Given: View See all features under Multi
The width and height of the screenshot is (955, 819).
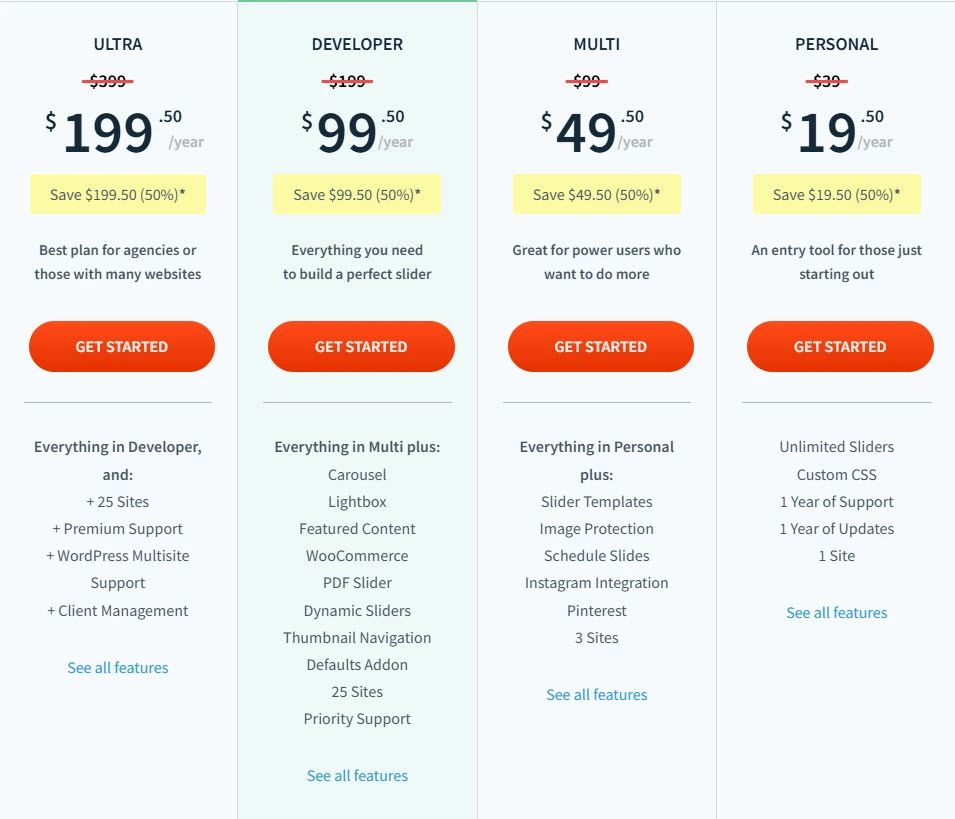Looking at the screenshot, I should point(597,695).
